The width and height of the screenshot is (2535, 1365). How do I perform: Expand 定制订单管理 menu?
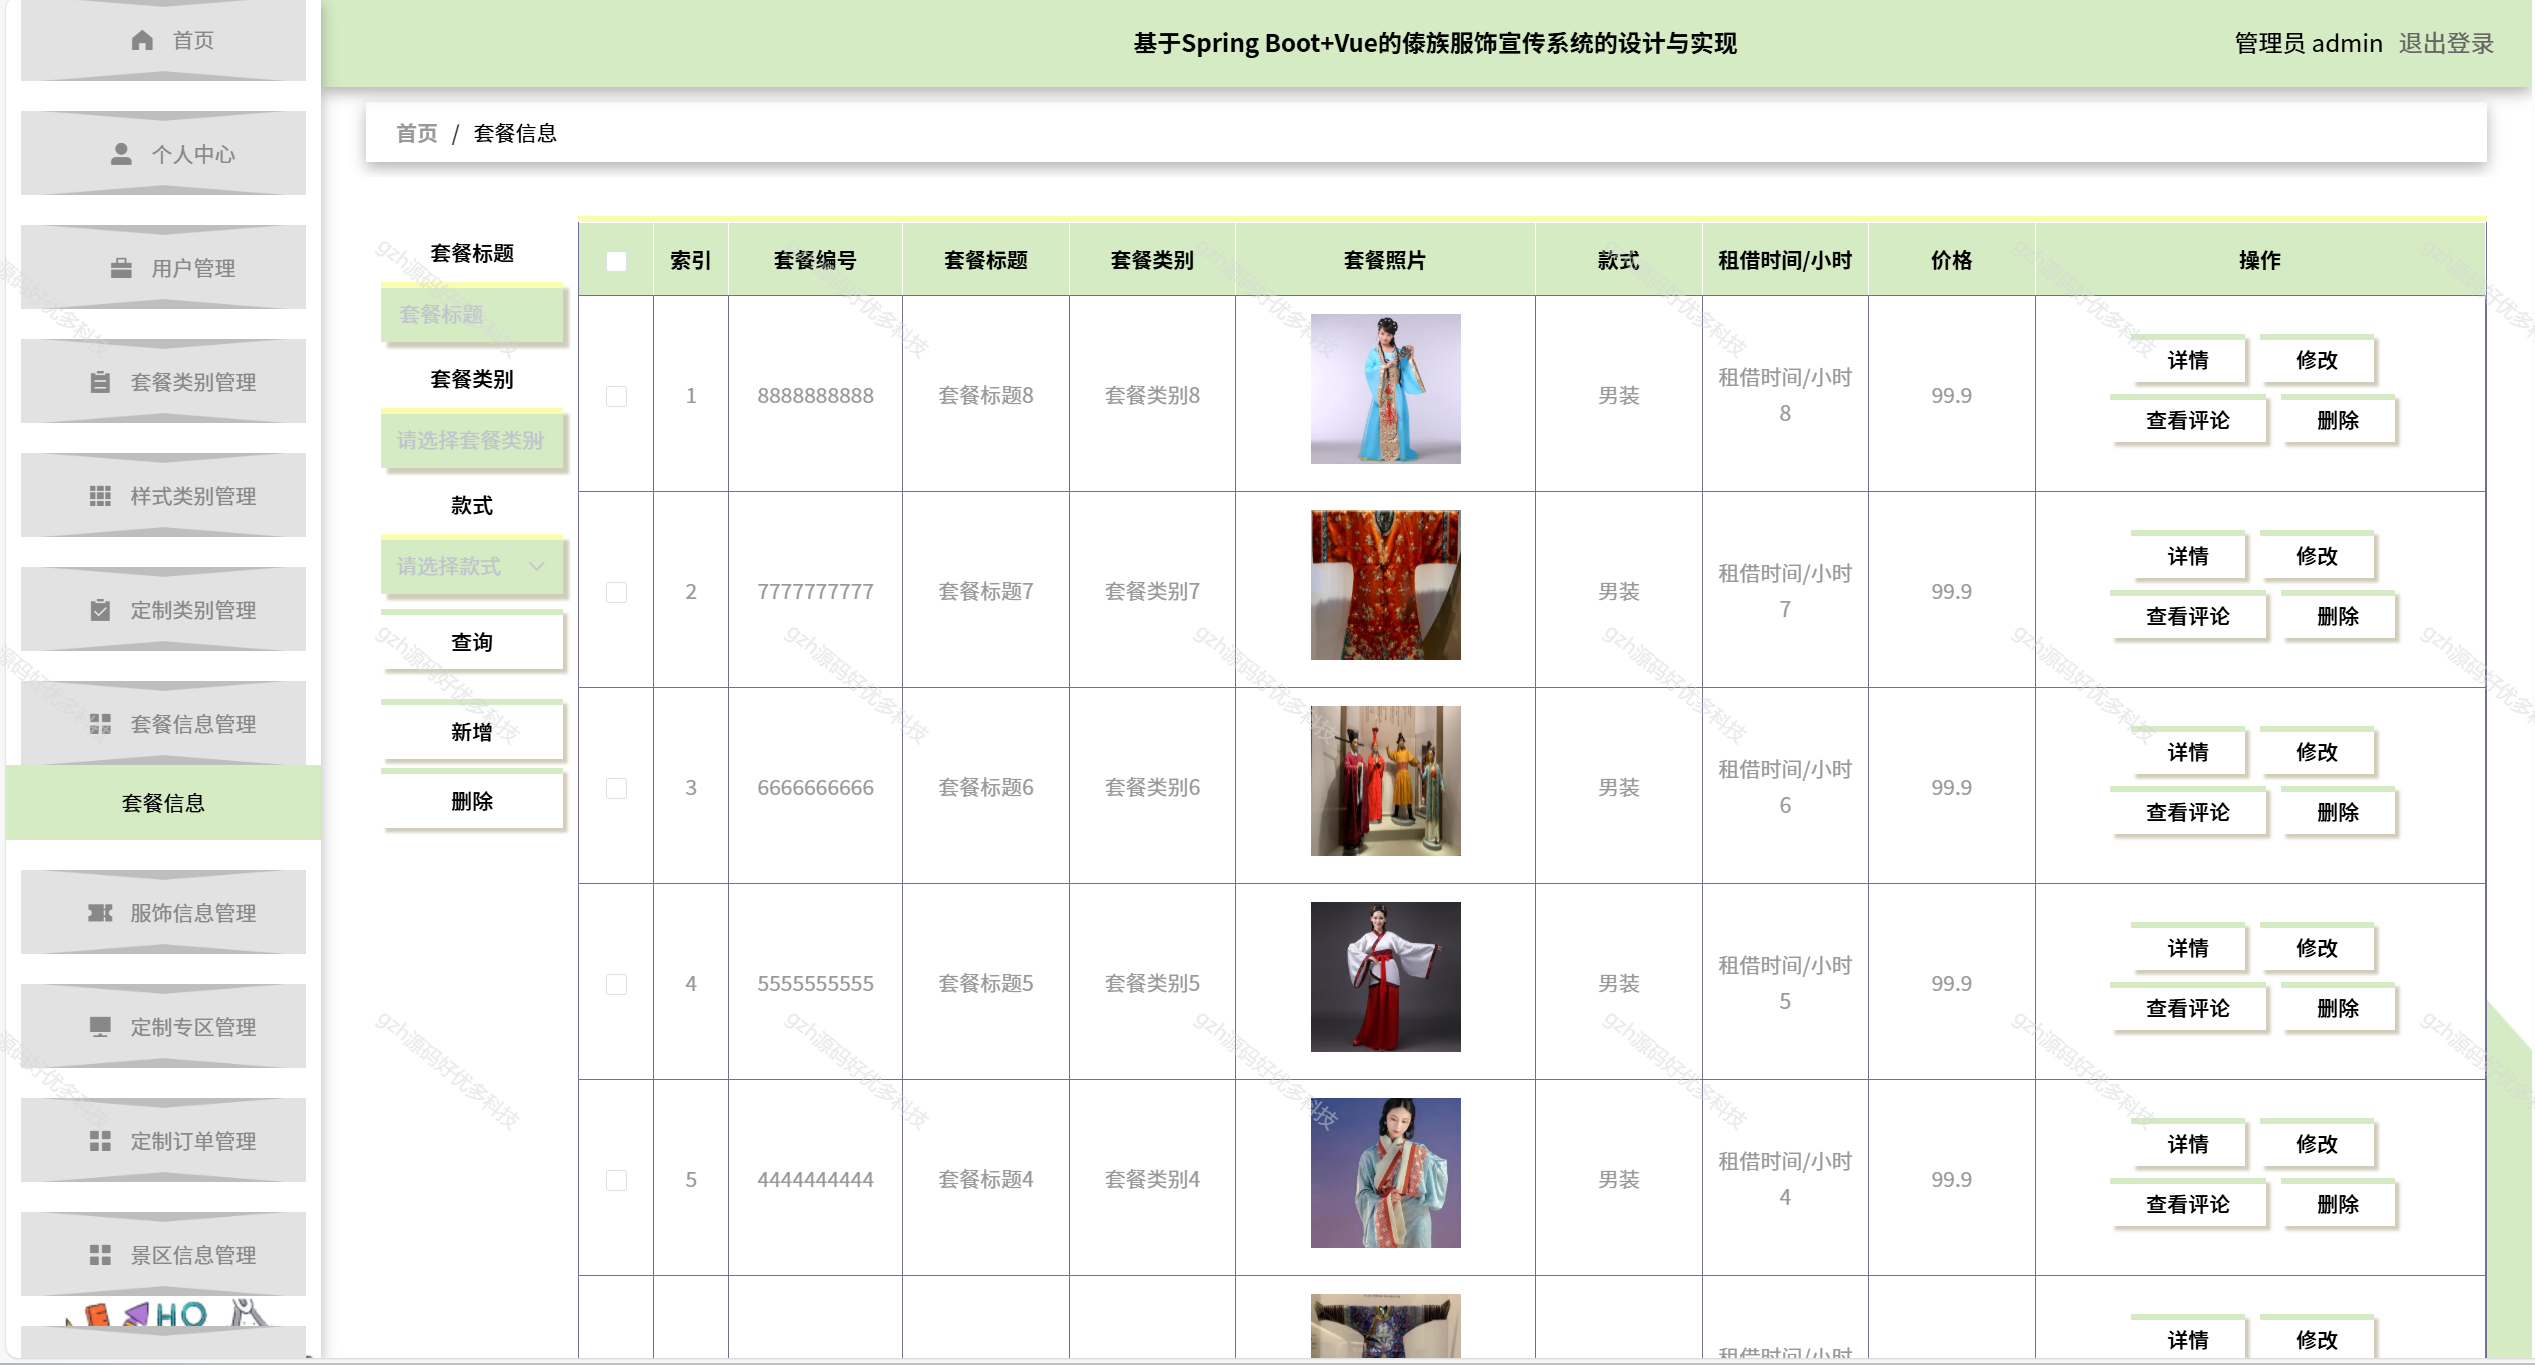(x=163, y=1141)
